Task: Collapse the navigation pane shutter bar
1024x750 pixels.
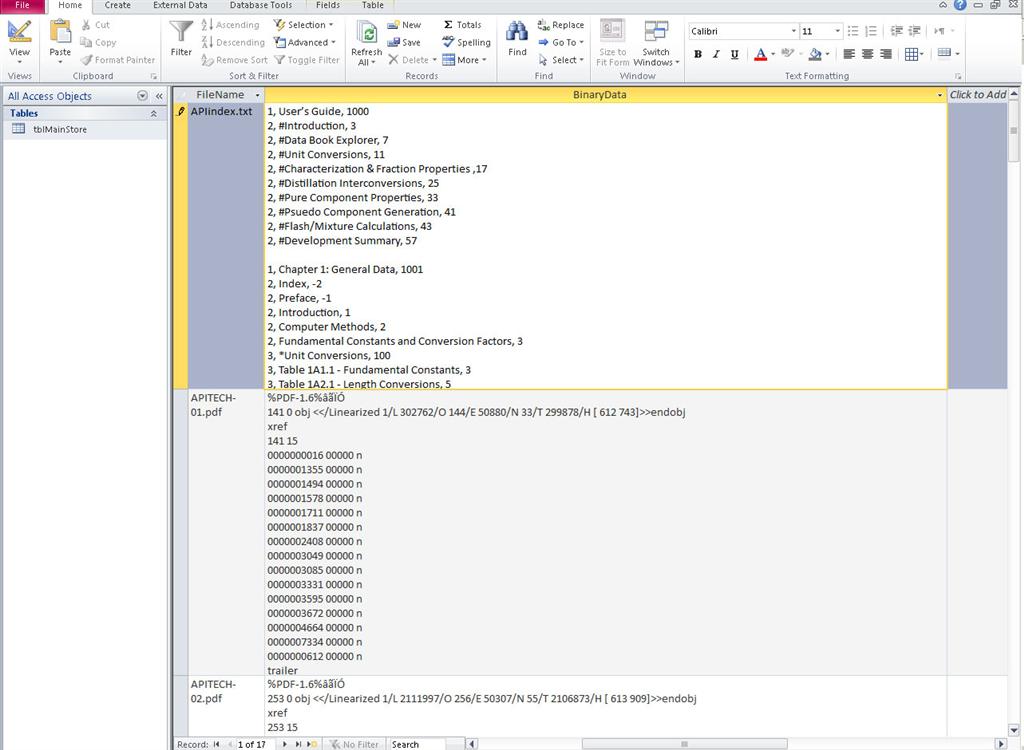Action: point(159,96)
